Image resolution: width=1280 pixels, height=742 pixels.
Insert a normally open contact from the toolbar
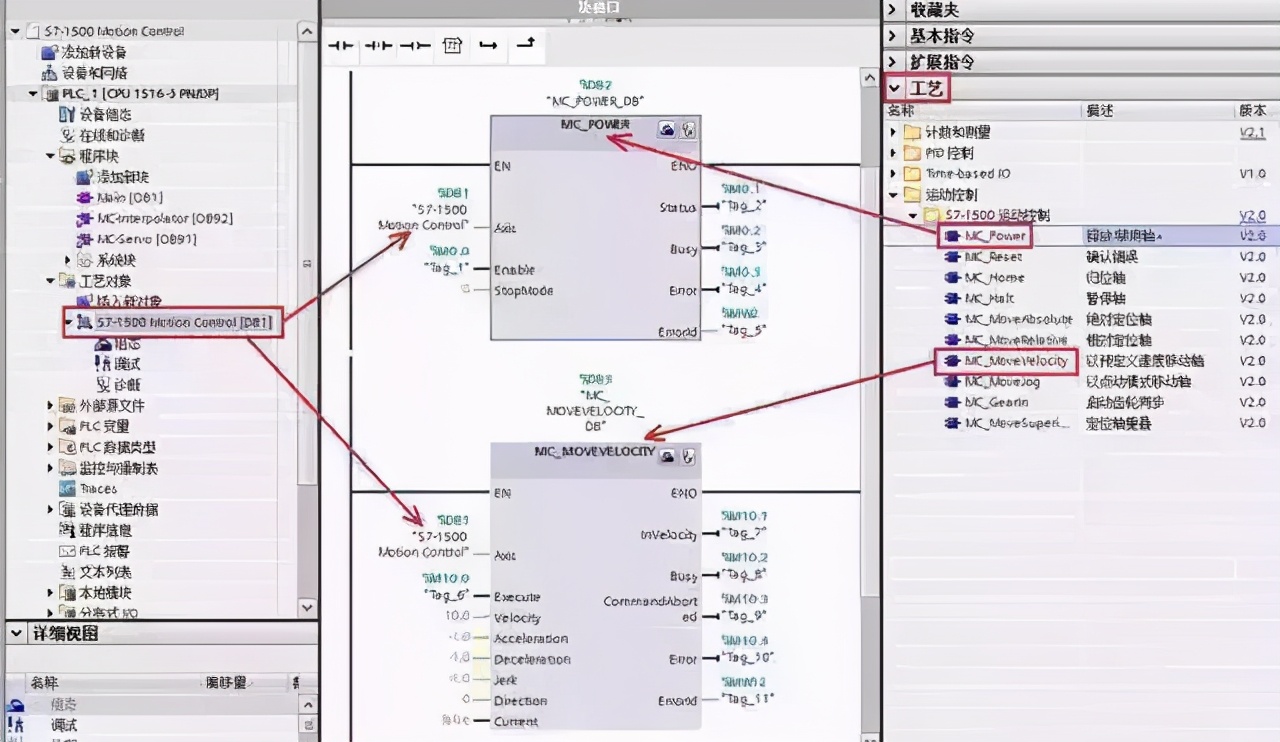342,46
